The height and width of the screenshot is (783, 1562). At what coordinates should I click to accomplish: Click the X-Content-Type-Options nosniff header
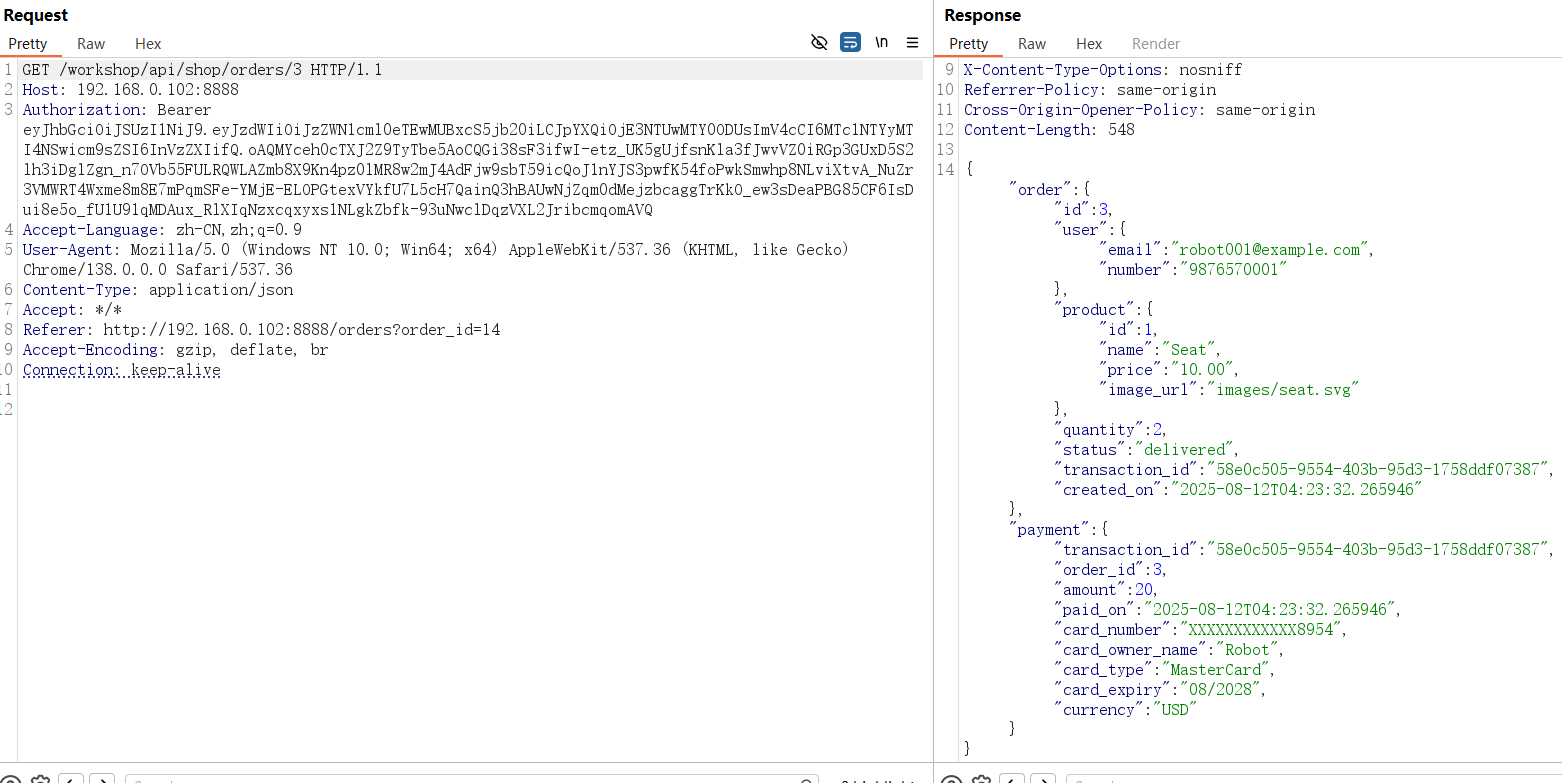[x=1103, y=70]
